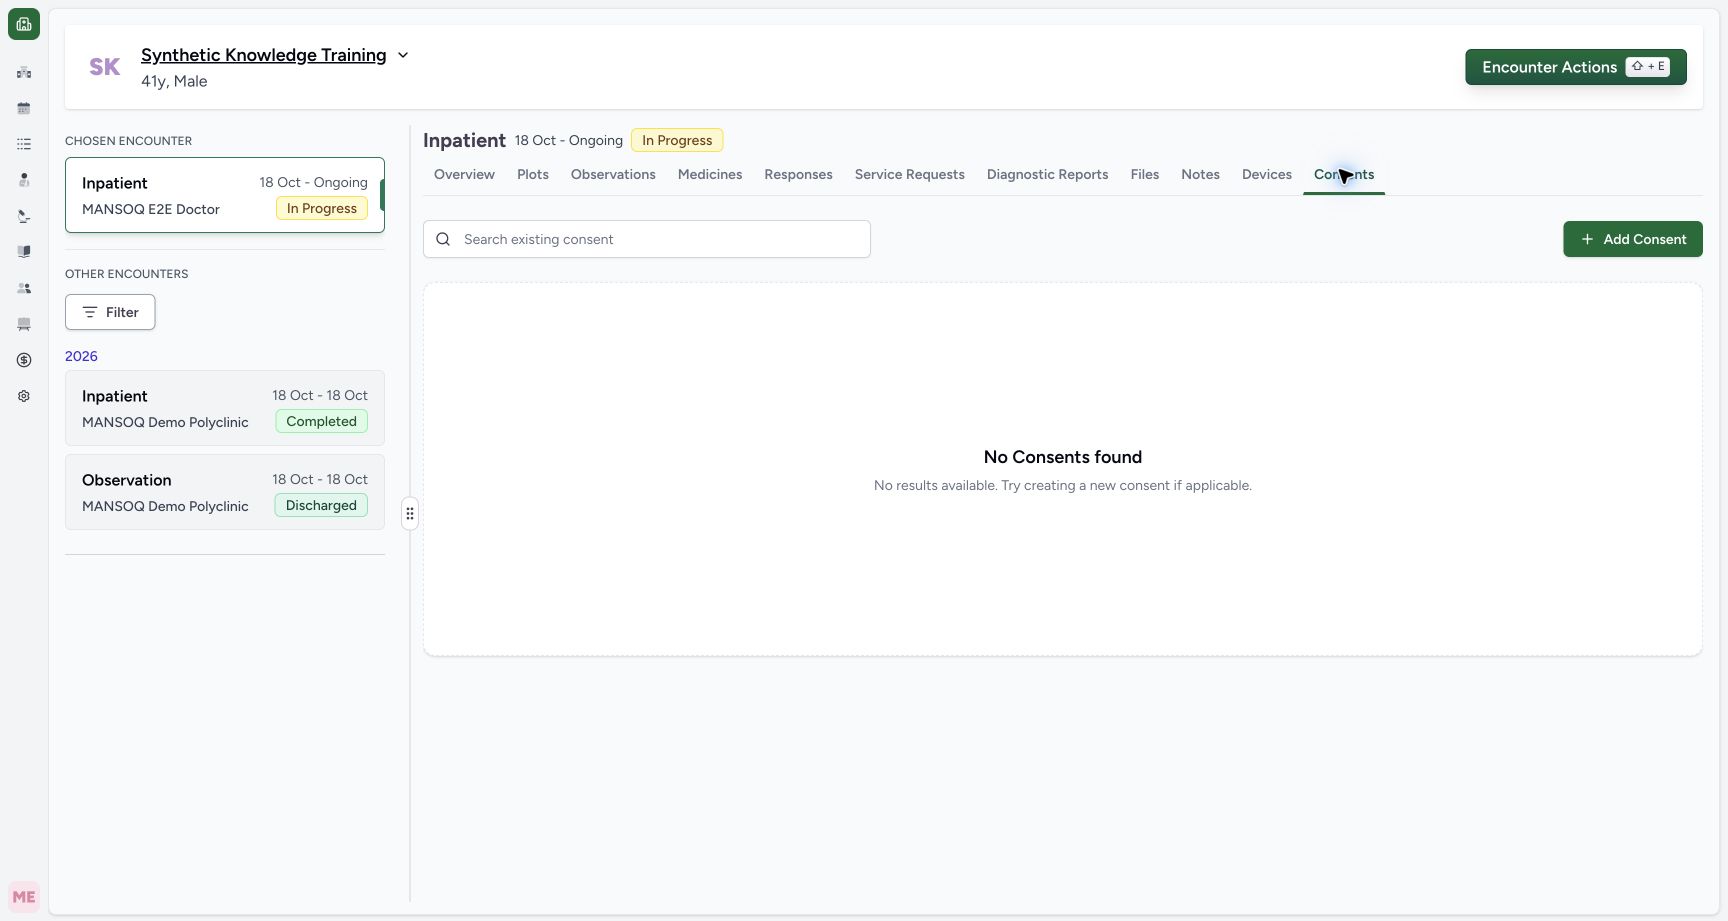This screenshot has height=921, width=1728.
Task: Click the panel resize grip handle
Action: coord(410,514)
